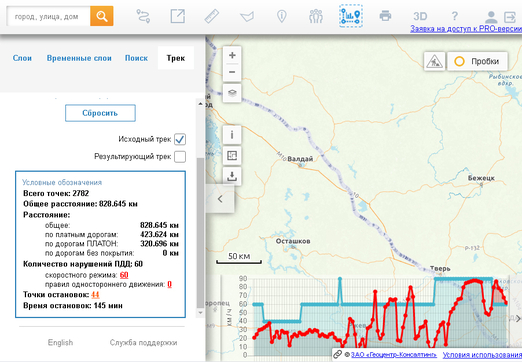This screenshot has height=362, width=522.
Task: Click the address search input field
Action: (x=49, y=16)
